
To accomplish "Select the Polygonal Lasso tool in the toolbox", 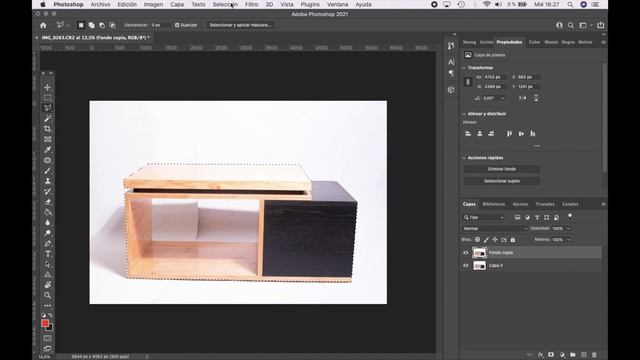I will [x=47, y=108].
